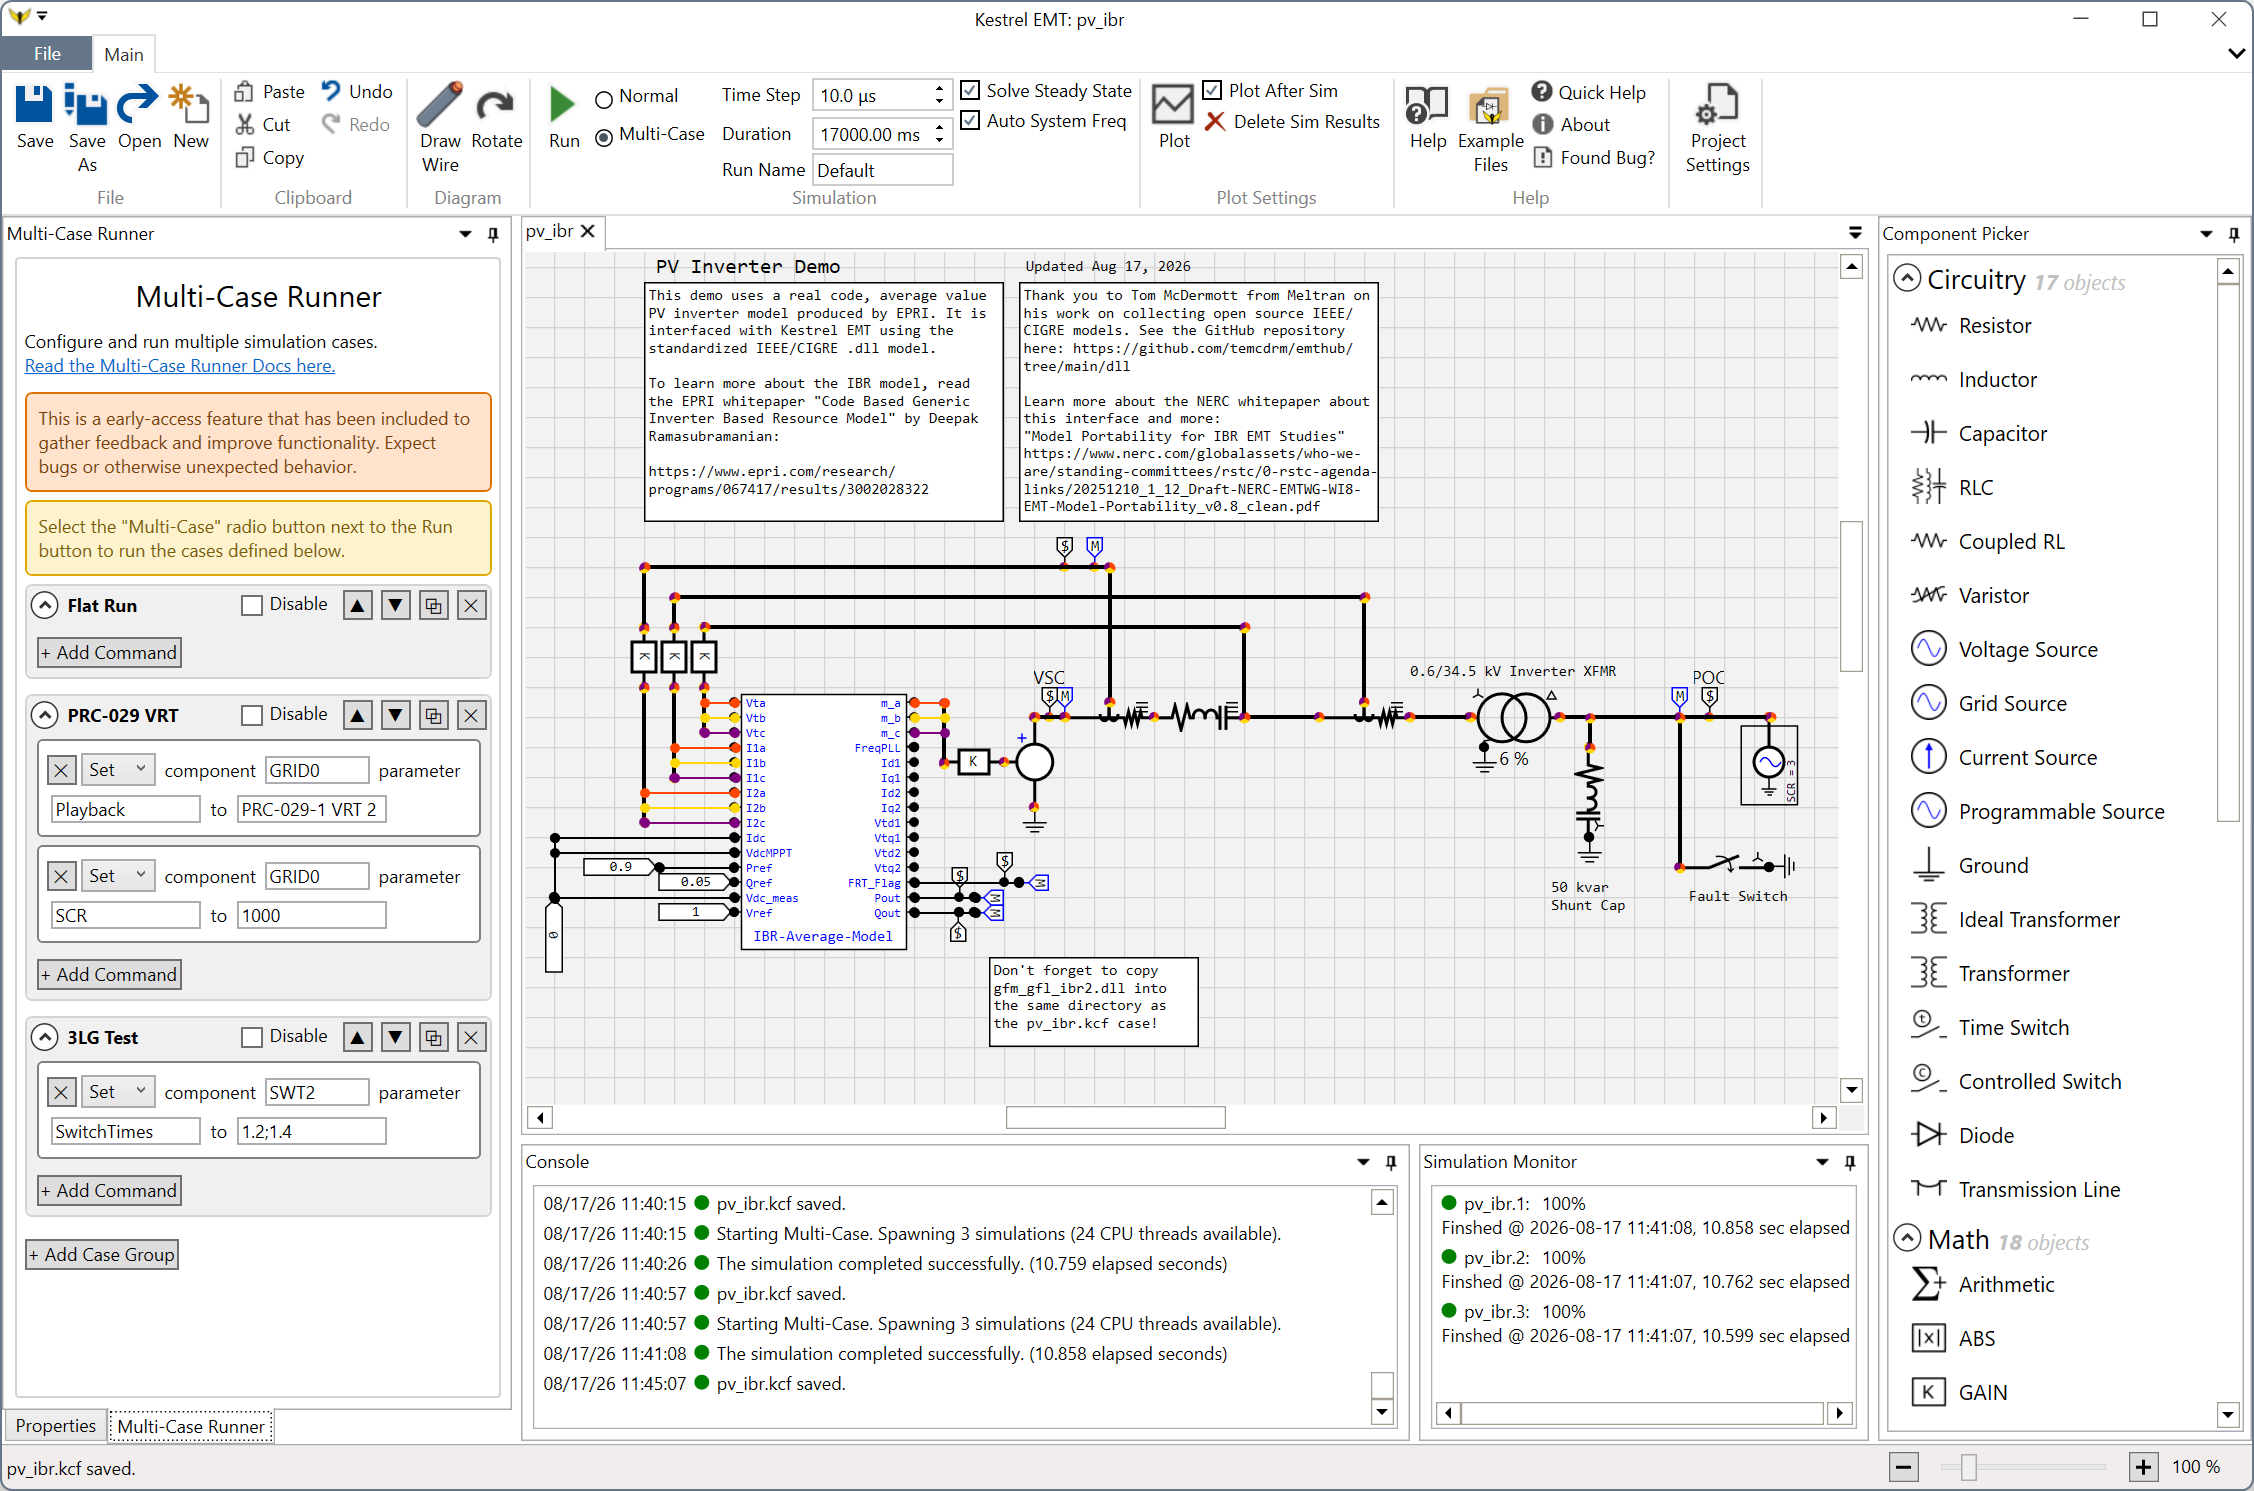Collapse the 3LG Test group
Image resolution: width=2254 pixels, height=1491 pixels.
coord(44,1037)
